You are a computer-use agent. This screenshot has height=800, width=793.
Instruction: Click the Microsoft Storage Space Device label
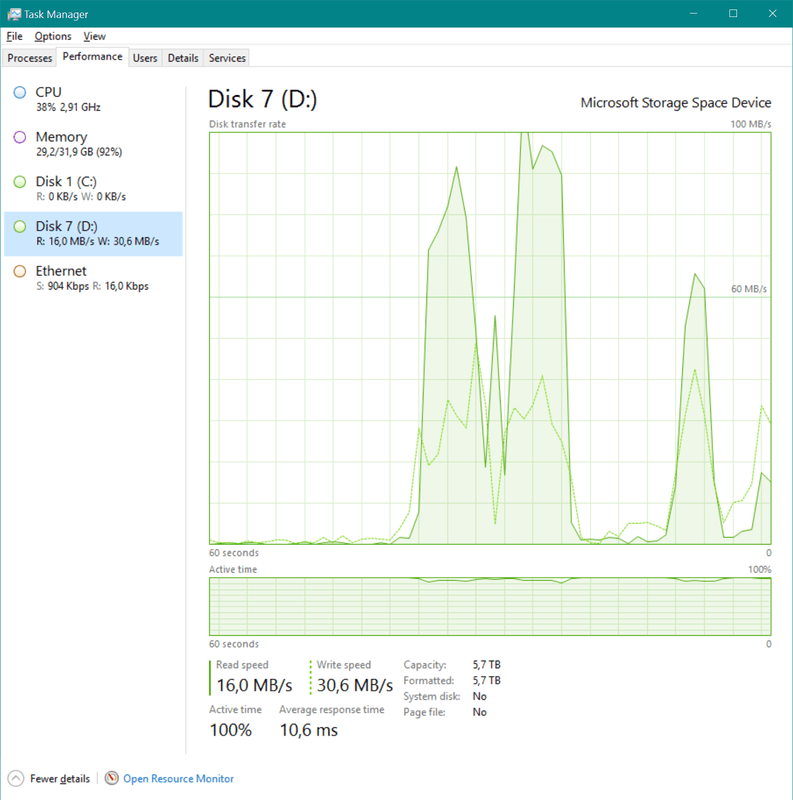[676, 103]
